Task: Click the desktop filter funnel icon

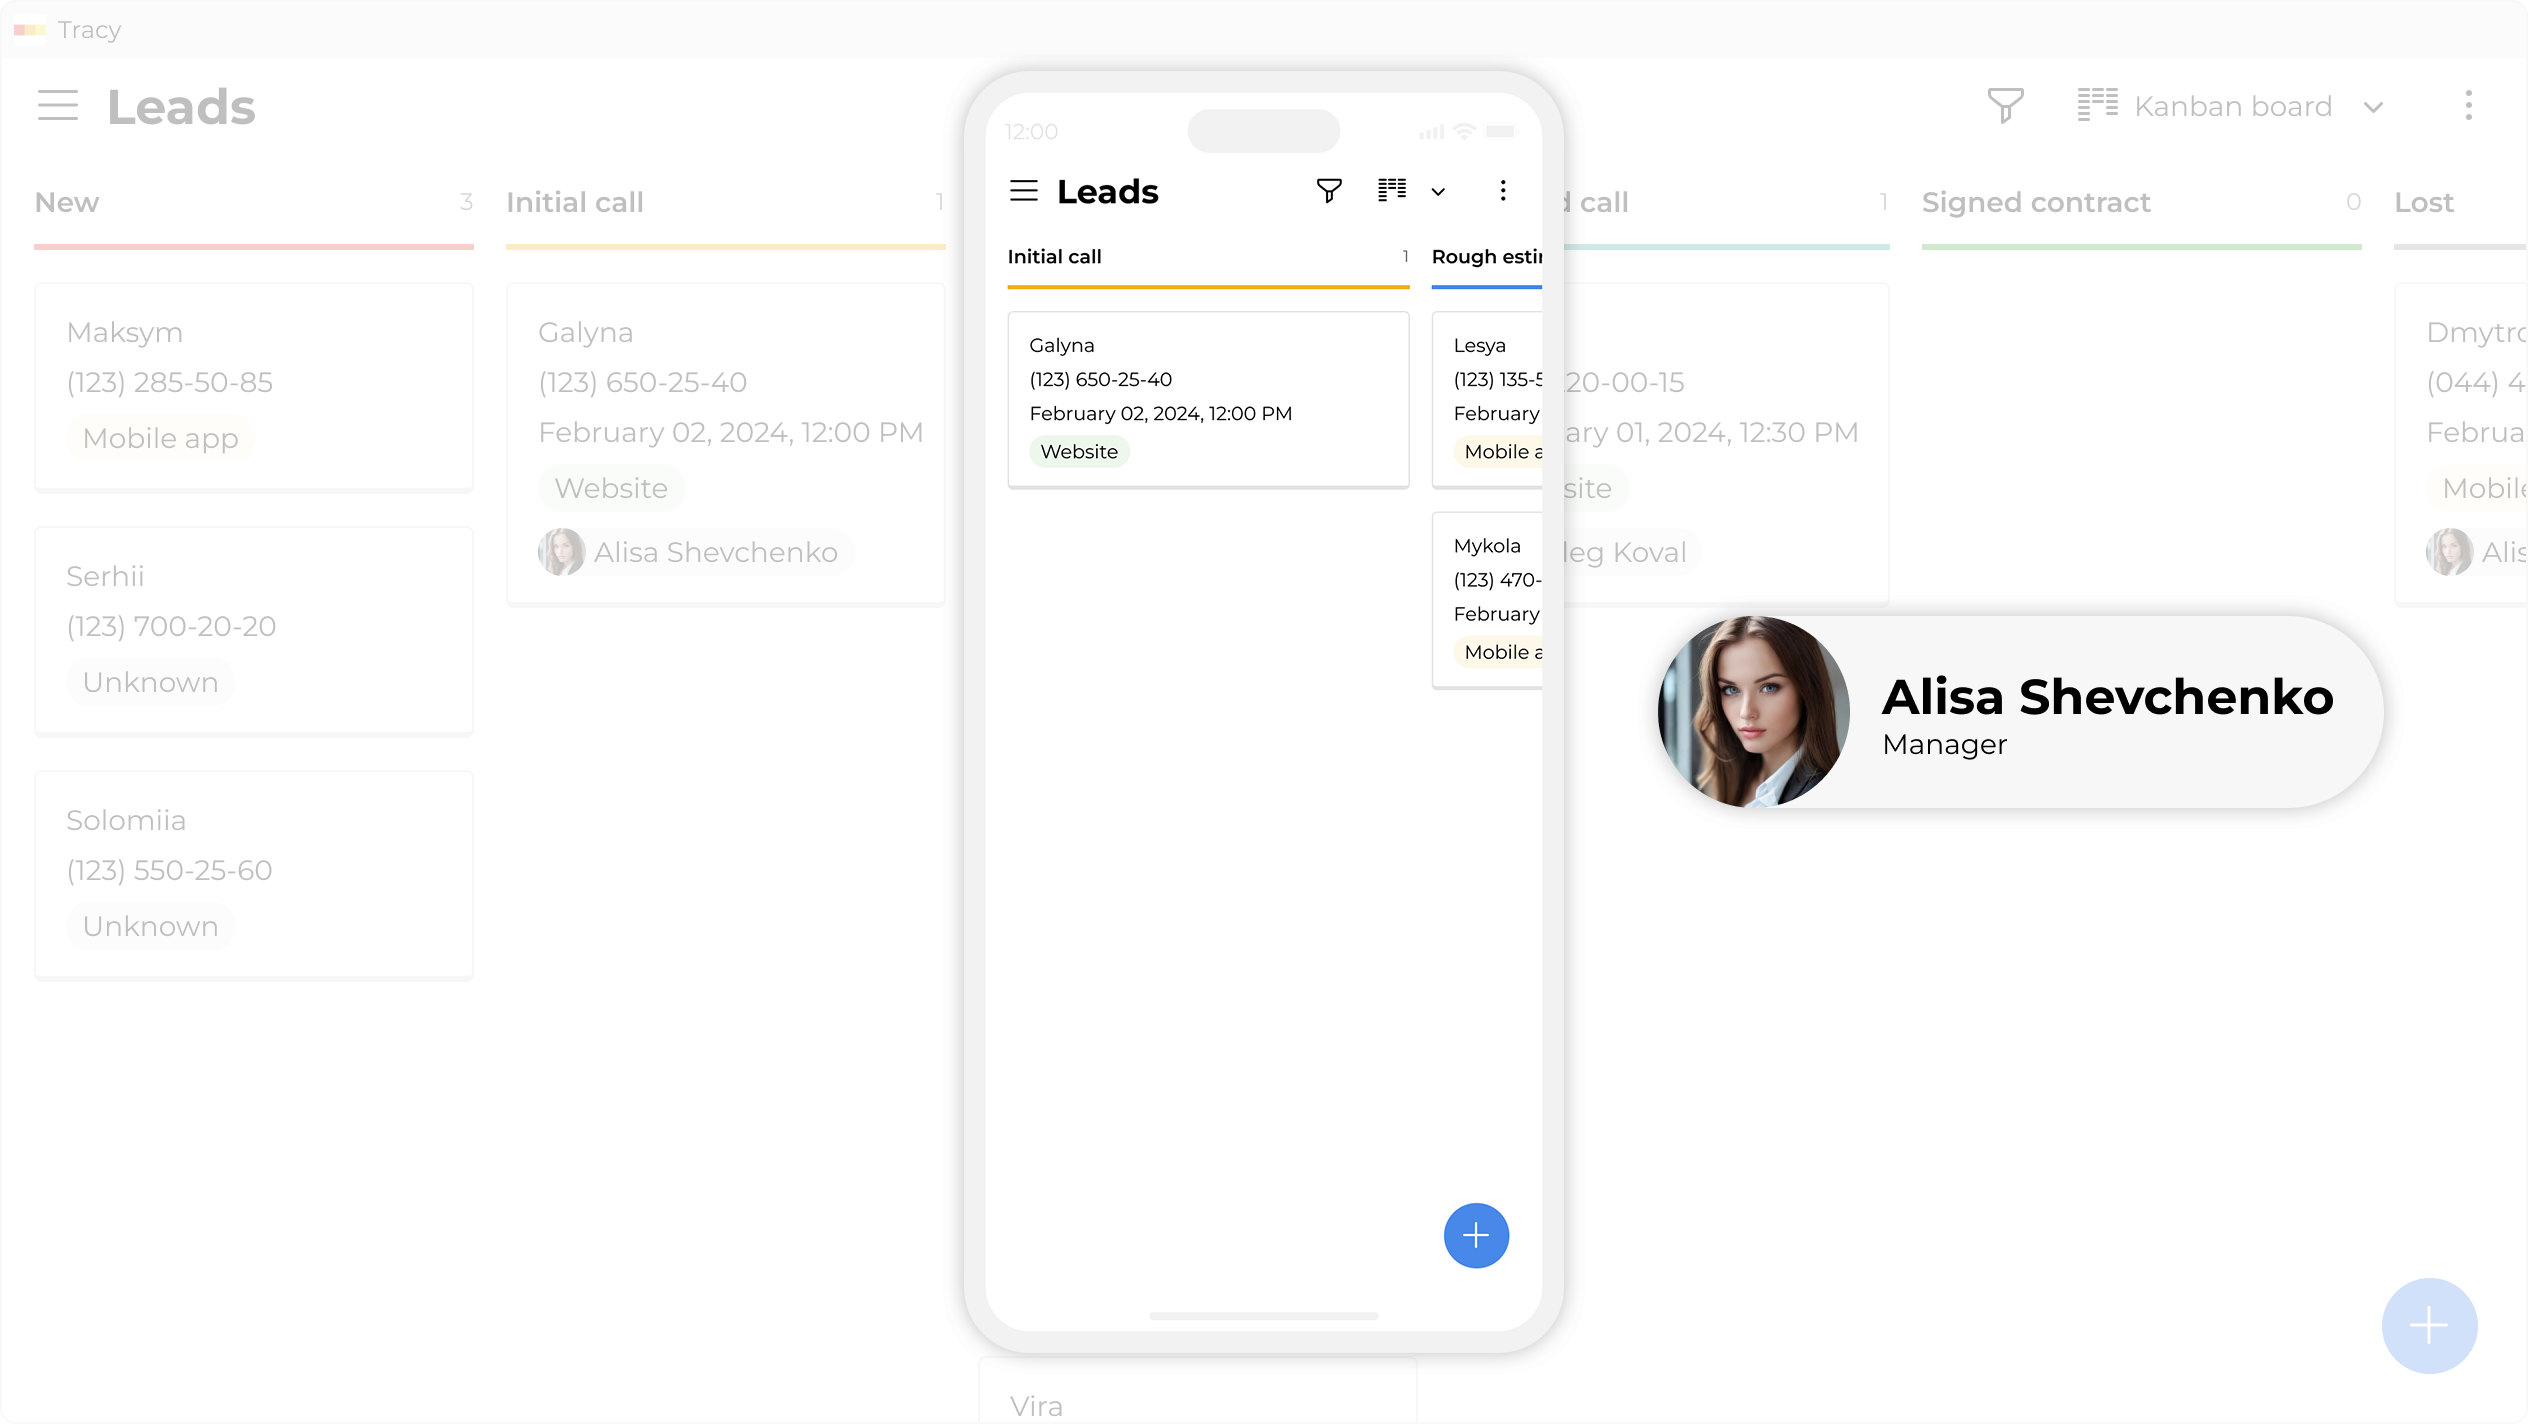Action: 2005,106
